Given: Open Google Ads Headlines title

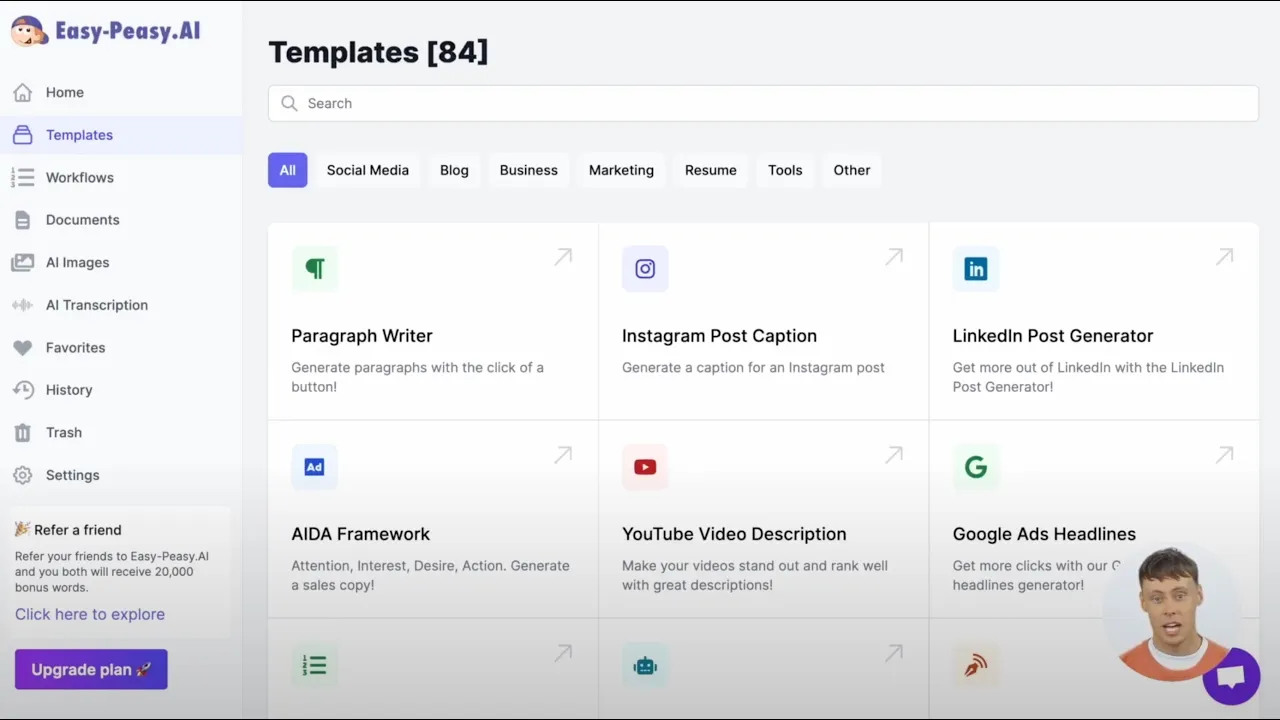Looking at the screenshot, I should coord(1044,534).
